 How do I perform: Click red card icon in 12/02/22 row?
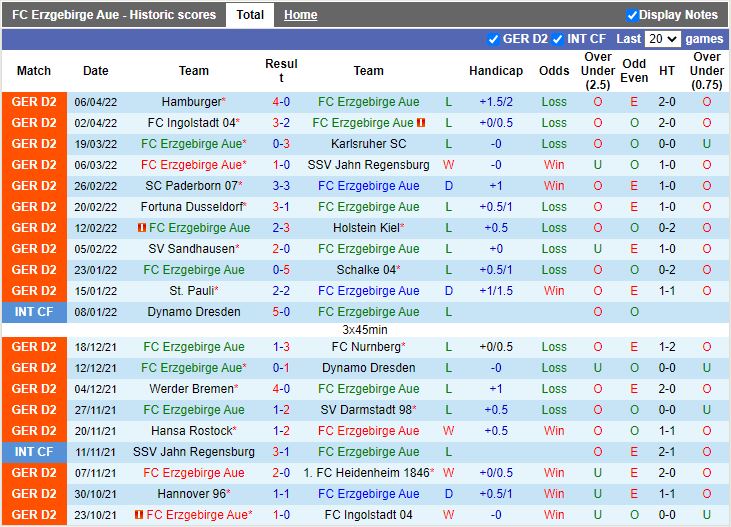point(142,228)
